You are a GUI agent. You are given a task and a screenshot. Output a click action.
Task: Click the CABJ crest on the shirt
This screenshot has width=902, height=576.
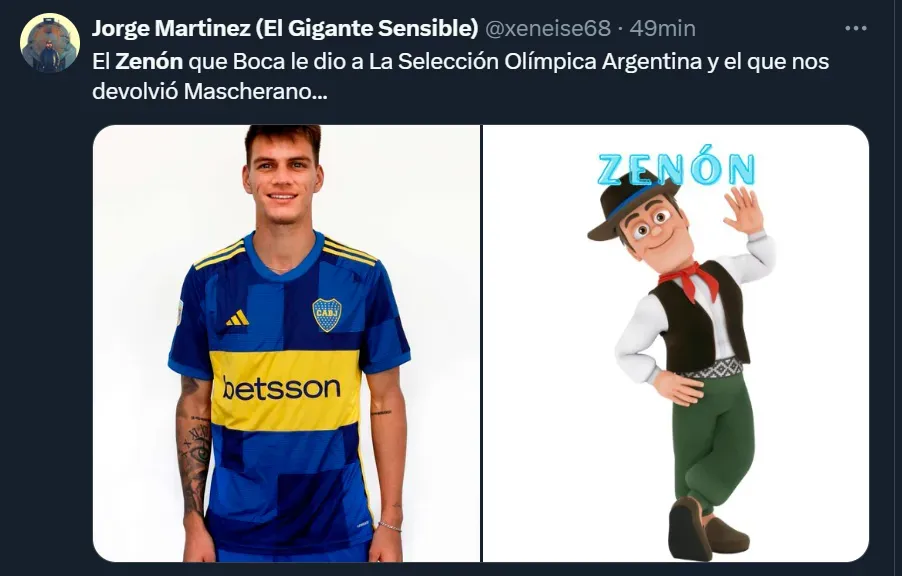click(x=327, y=315)
